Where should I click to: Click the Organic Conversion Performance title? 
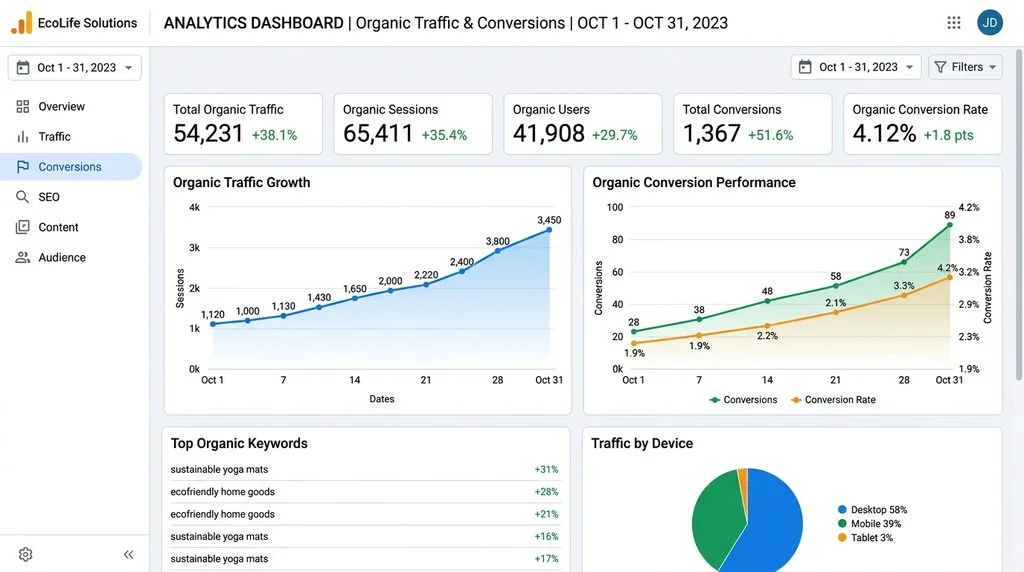[694, 183]
